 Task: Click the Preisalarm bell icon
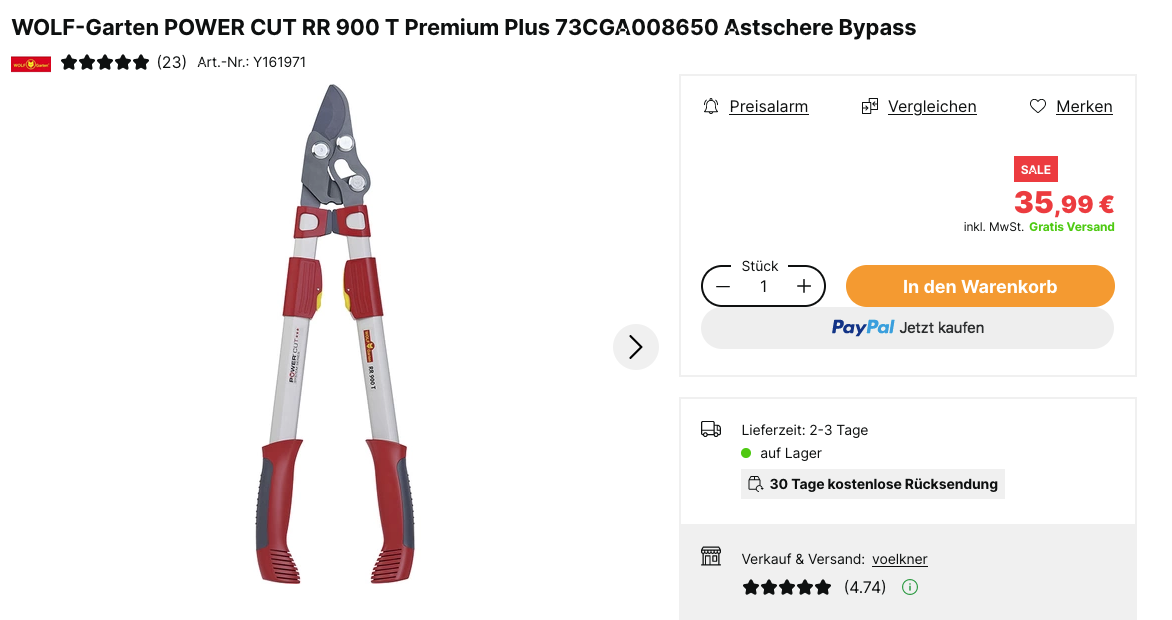(711, 106)
